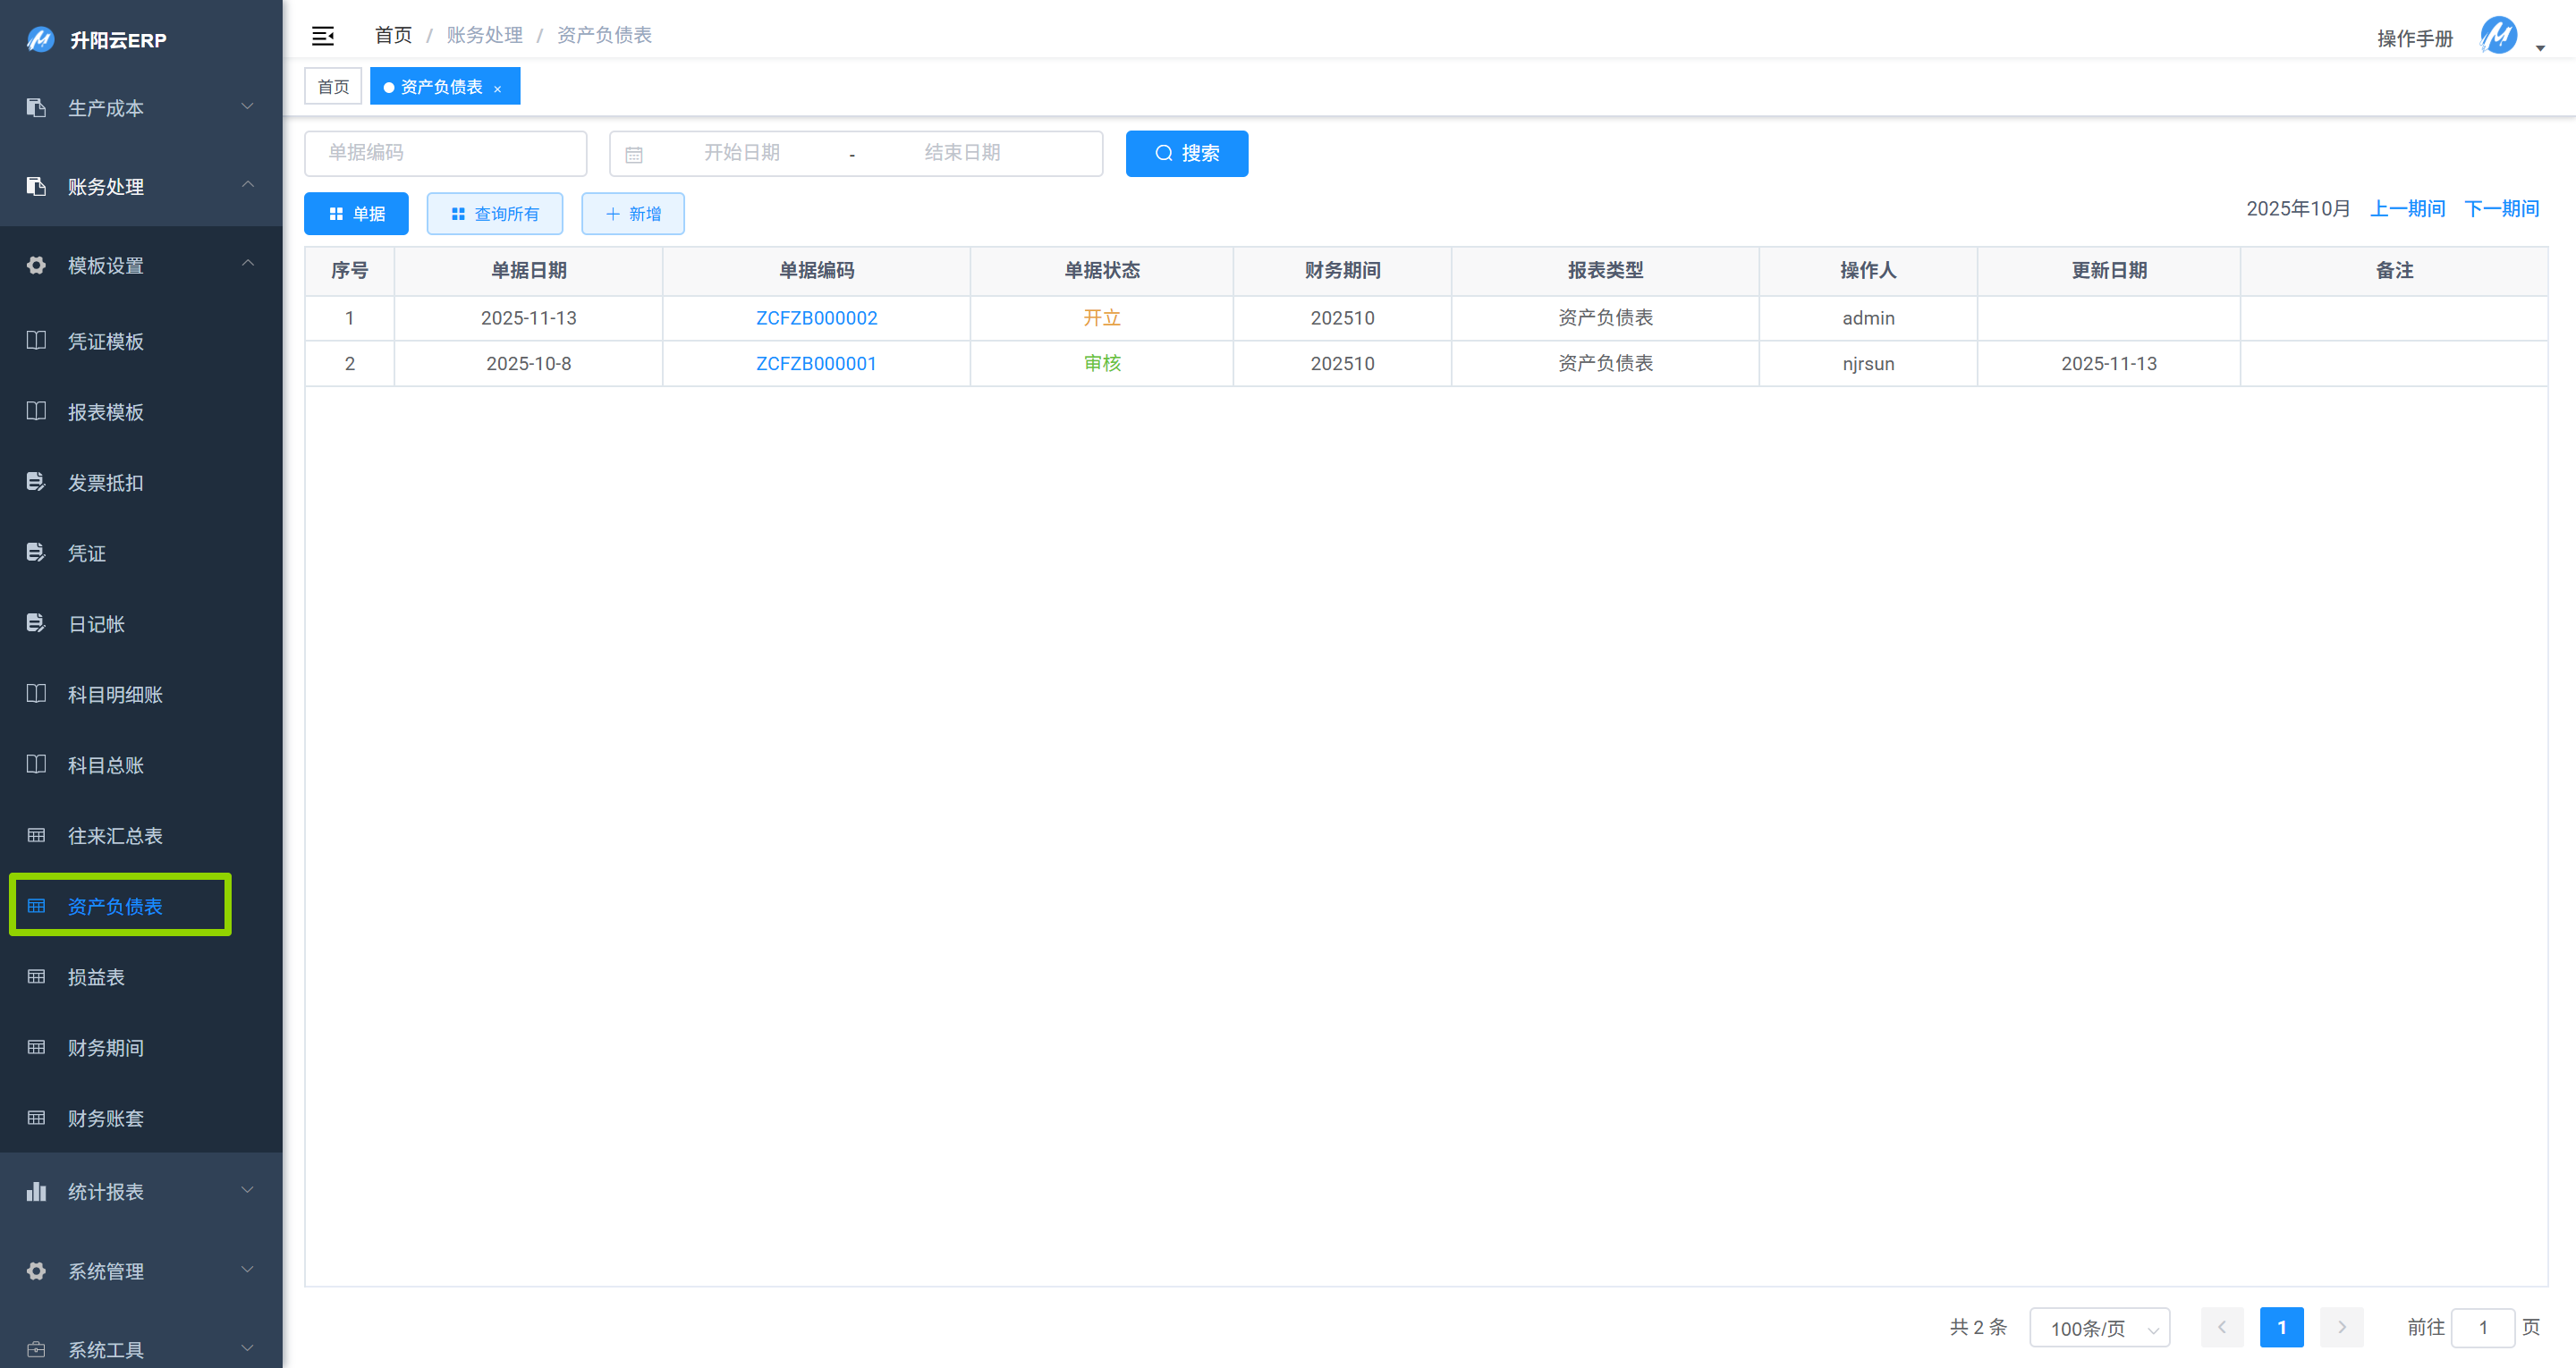Open the 100条/页 page size dropdown
Viewport: 2576px width, 1368px height.
click(2099, 1328)
